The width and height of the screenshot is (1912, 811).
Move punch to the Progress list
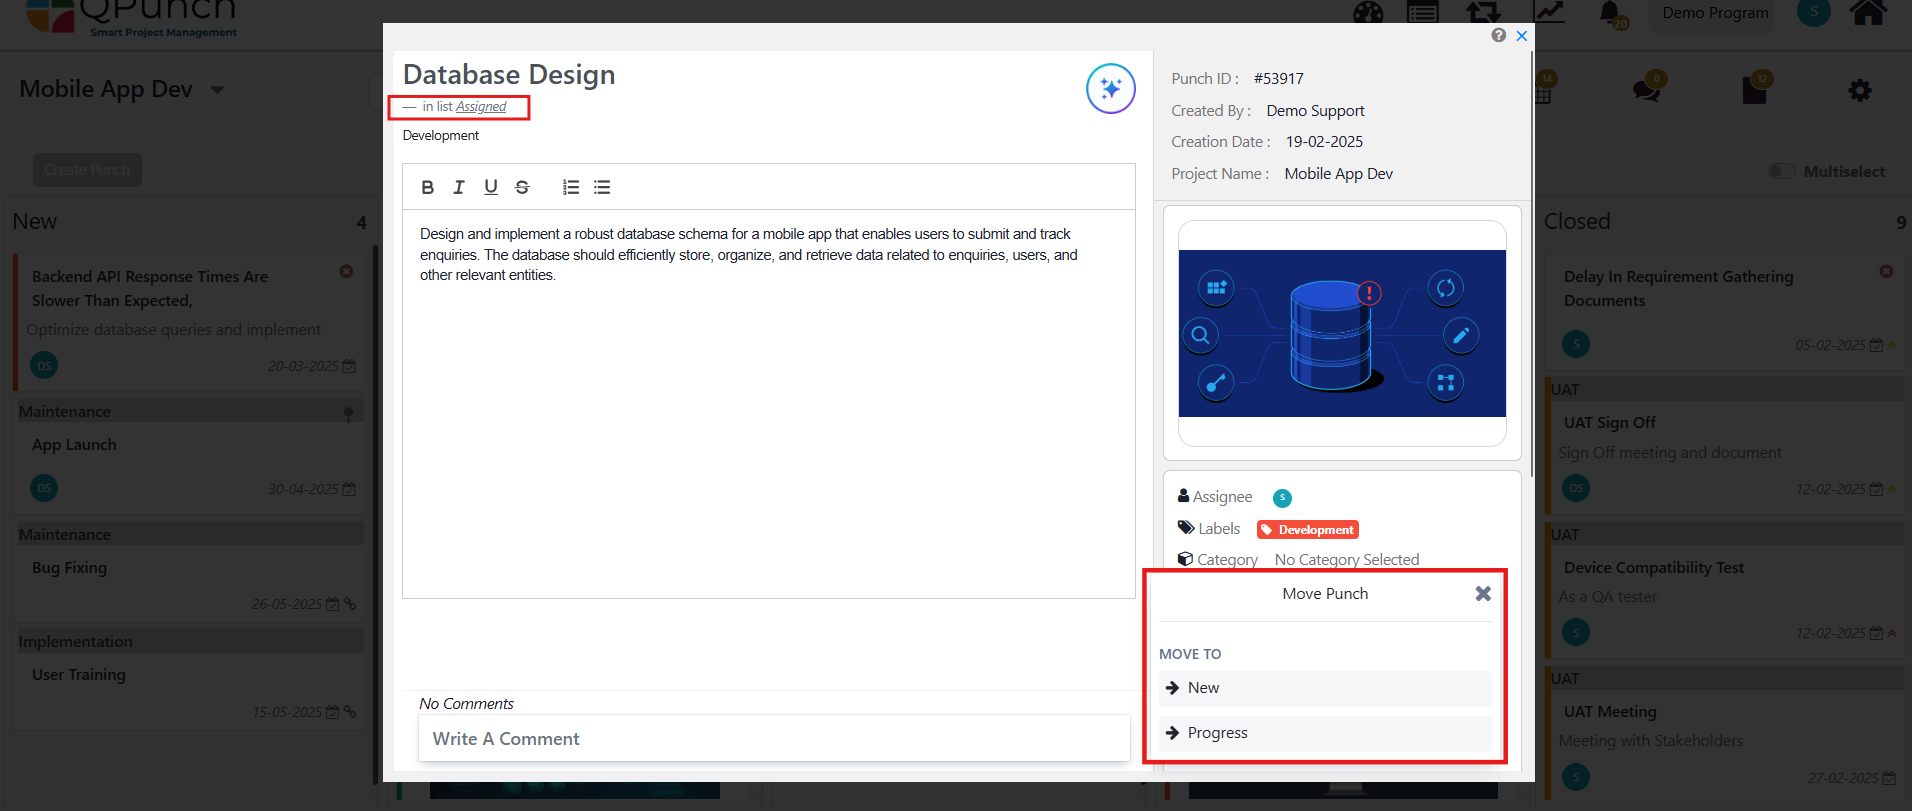[x=1325, y=733]
